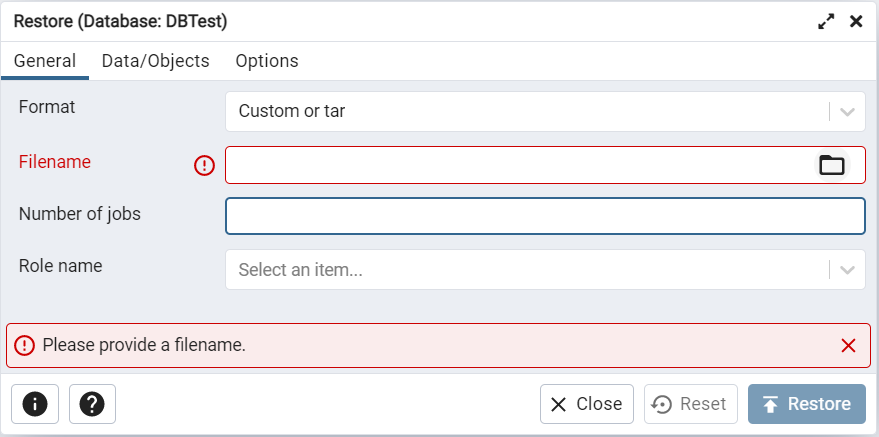
Task: Click the Reset button
Action: coord(691,404)
